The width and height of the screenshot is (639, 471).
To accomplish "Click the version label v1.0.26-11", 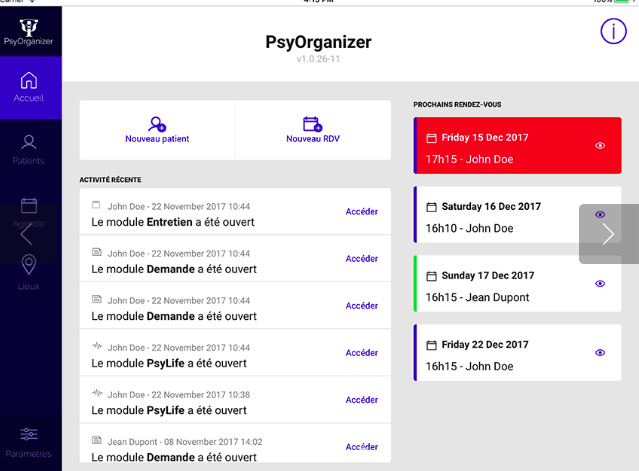I will pyautogui.click(x=318, y=59).
